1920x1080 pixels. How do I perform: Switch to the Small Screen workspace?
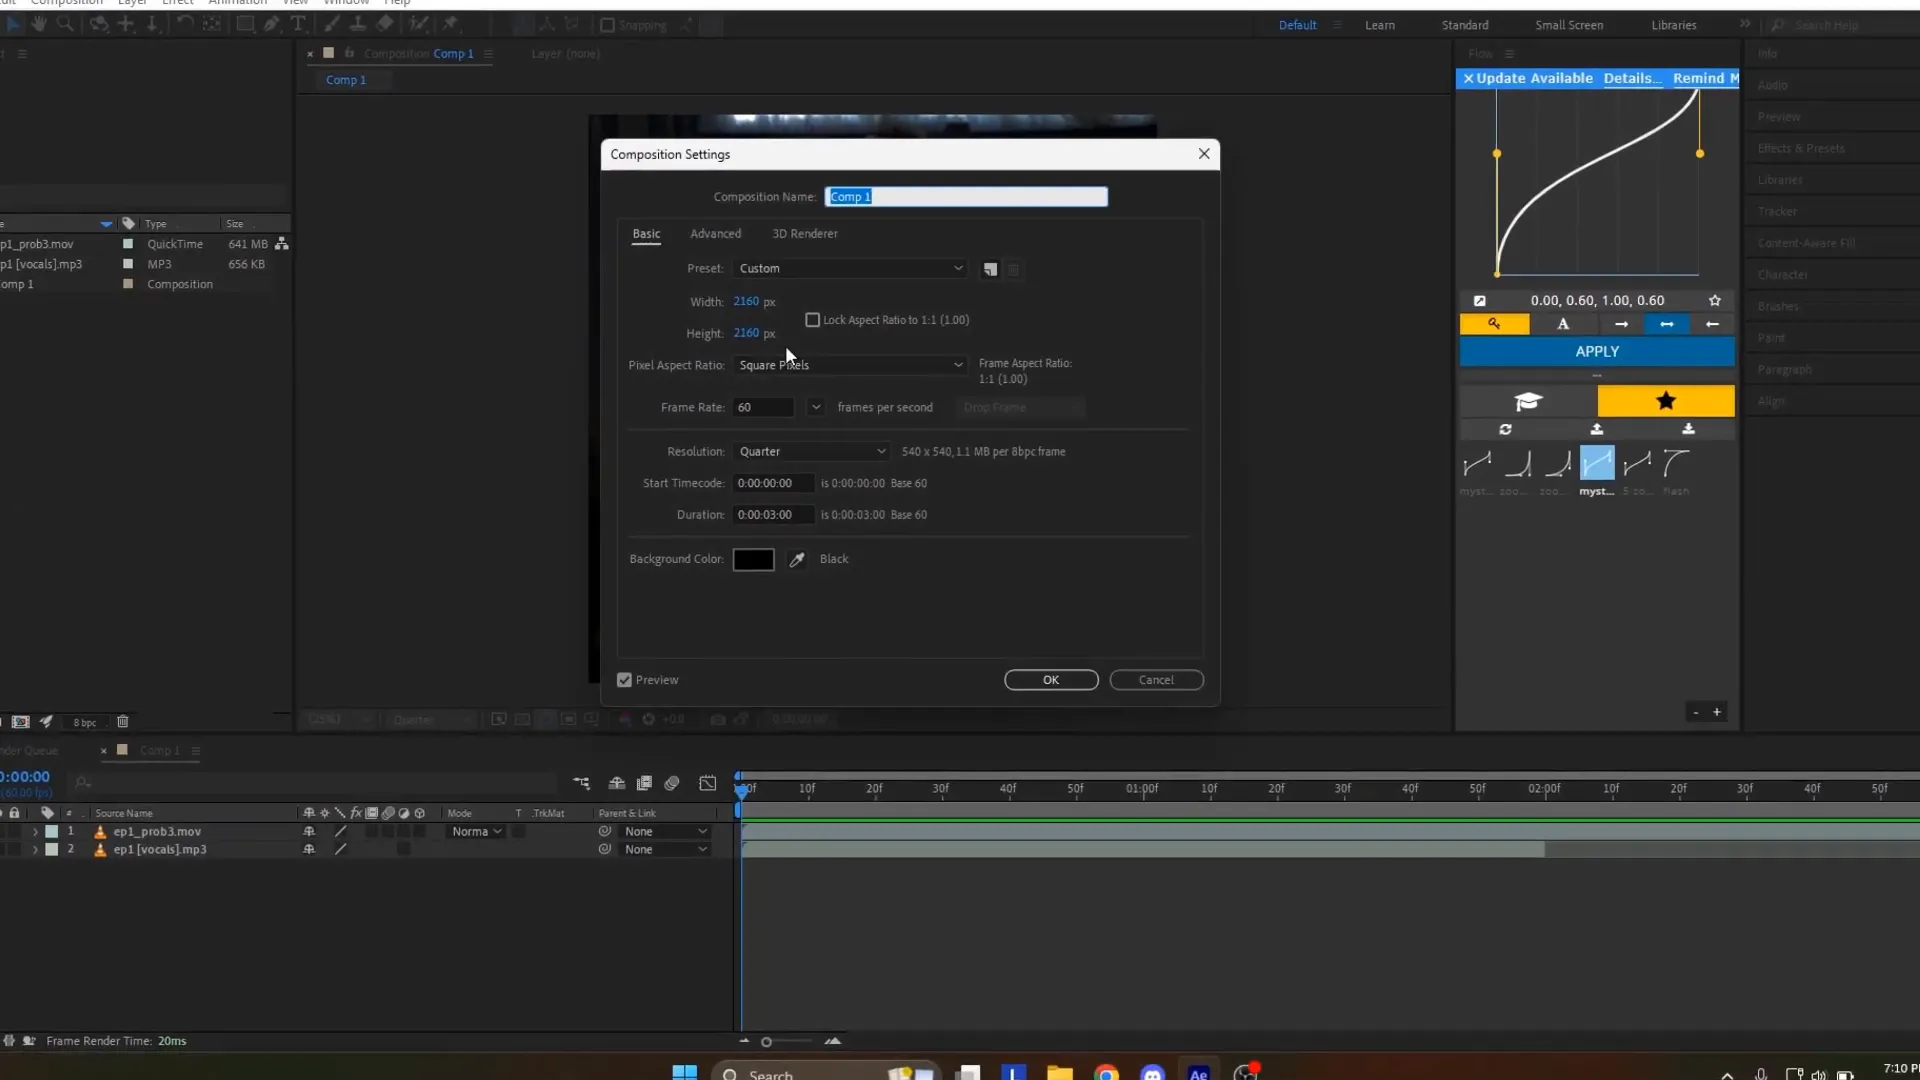tap(1569, 25)
